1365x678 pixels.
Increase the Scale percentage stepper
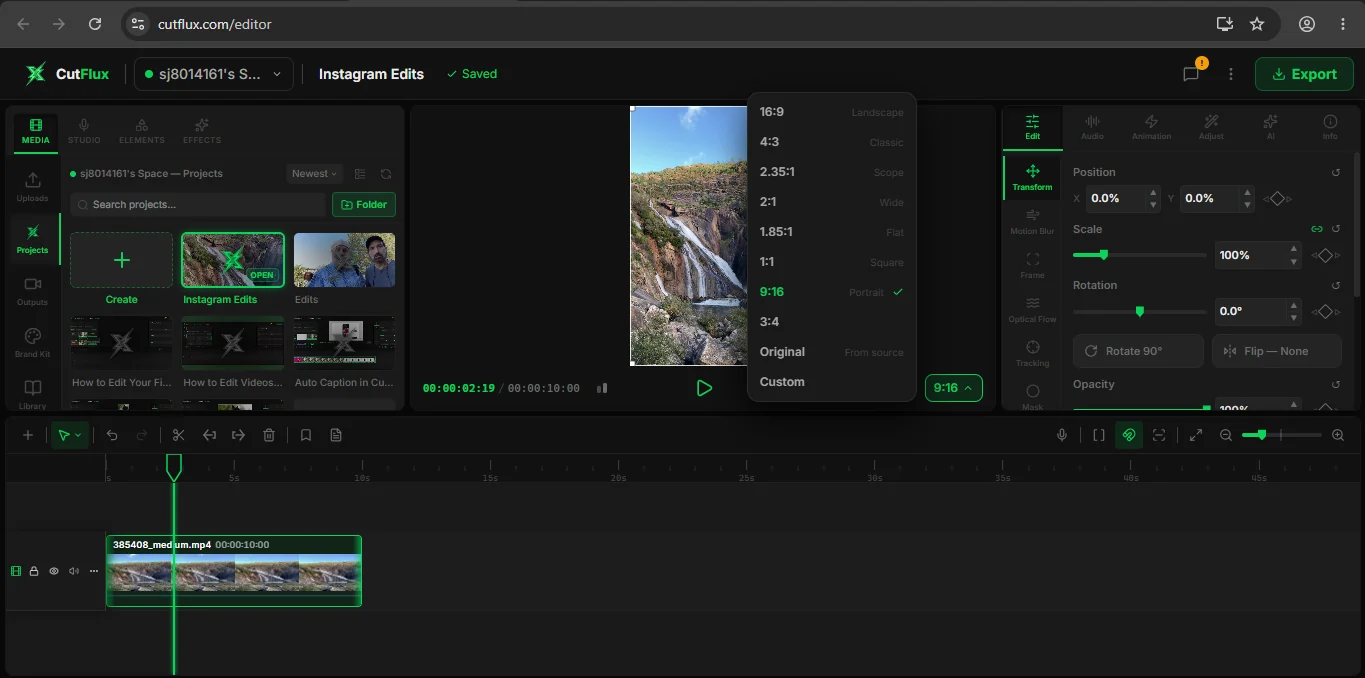pos(1294,249)
